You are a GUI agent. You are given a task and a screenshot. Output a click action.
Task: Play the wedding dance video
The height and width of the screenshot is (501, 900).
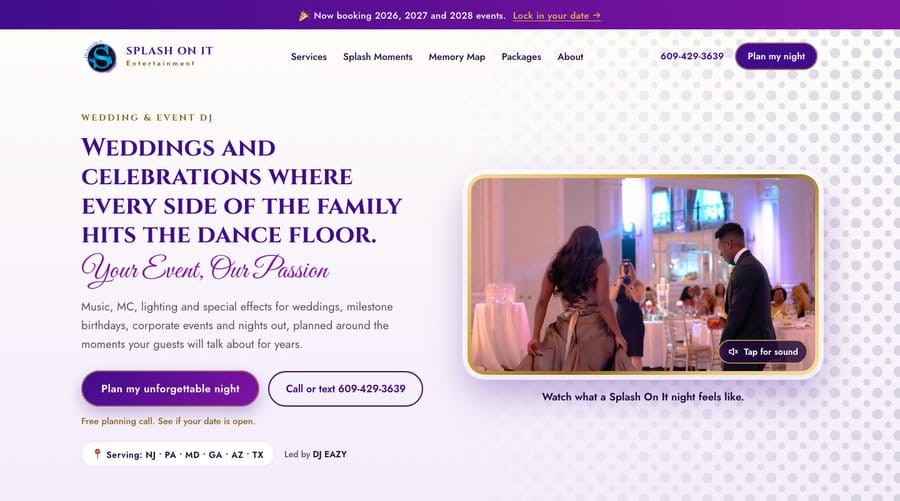[643, 274]
